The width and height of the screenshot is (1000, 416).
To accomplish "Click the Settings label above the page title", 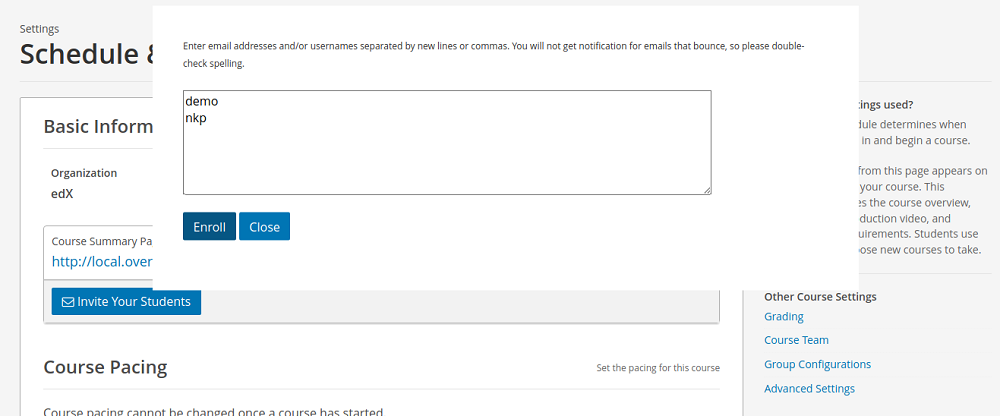I will [40, 29].
